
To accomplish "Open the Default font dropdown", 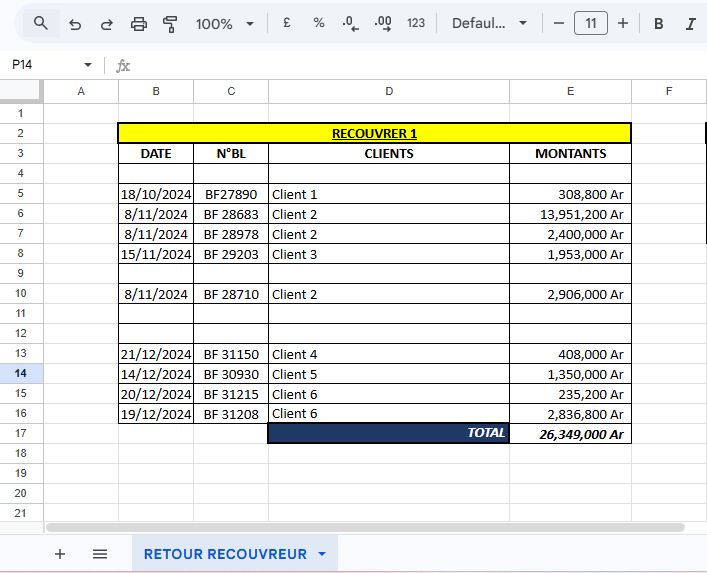I will (x=489, y=23).
